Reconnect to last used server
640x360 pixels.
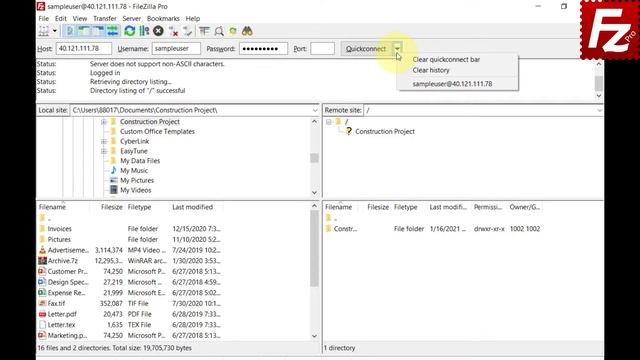[187, 31]
